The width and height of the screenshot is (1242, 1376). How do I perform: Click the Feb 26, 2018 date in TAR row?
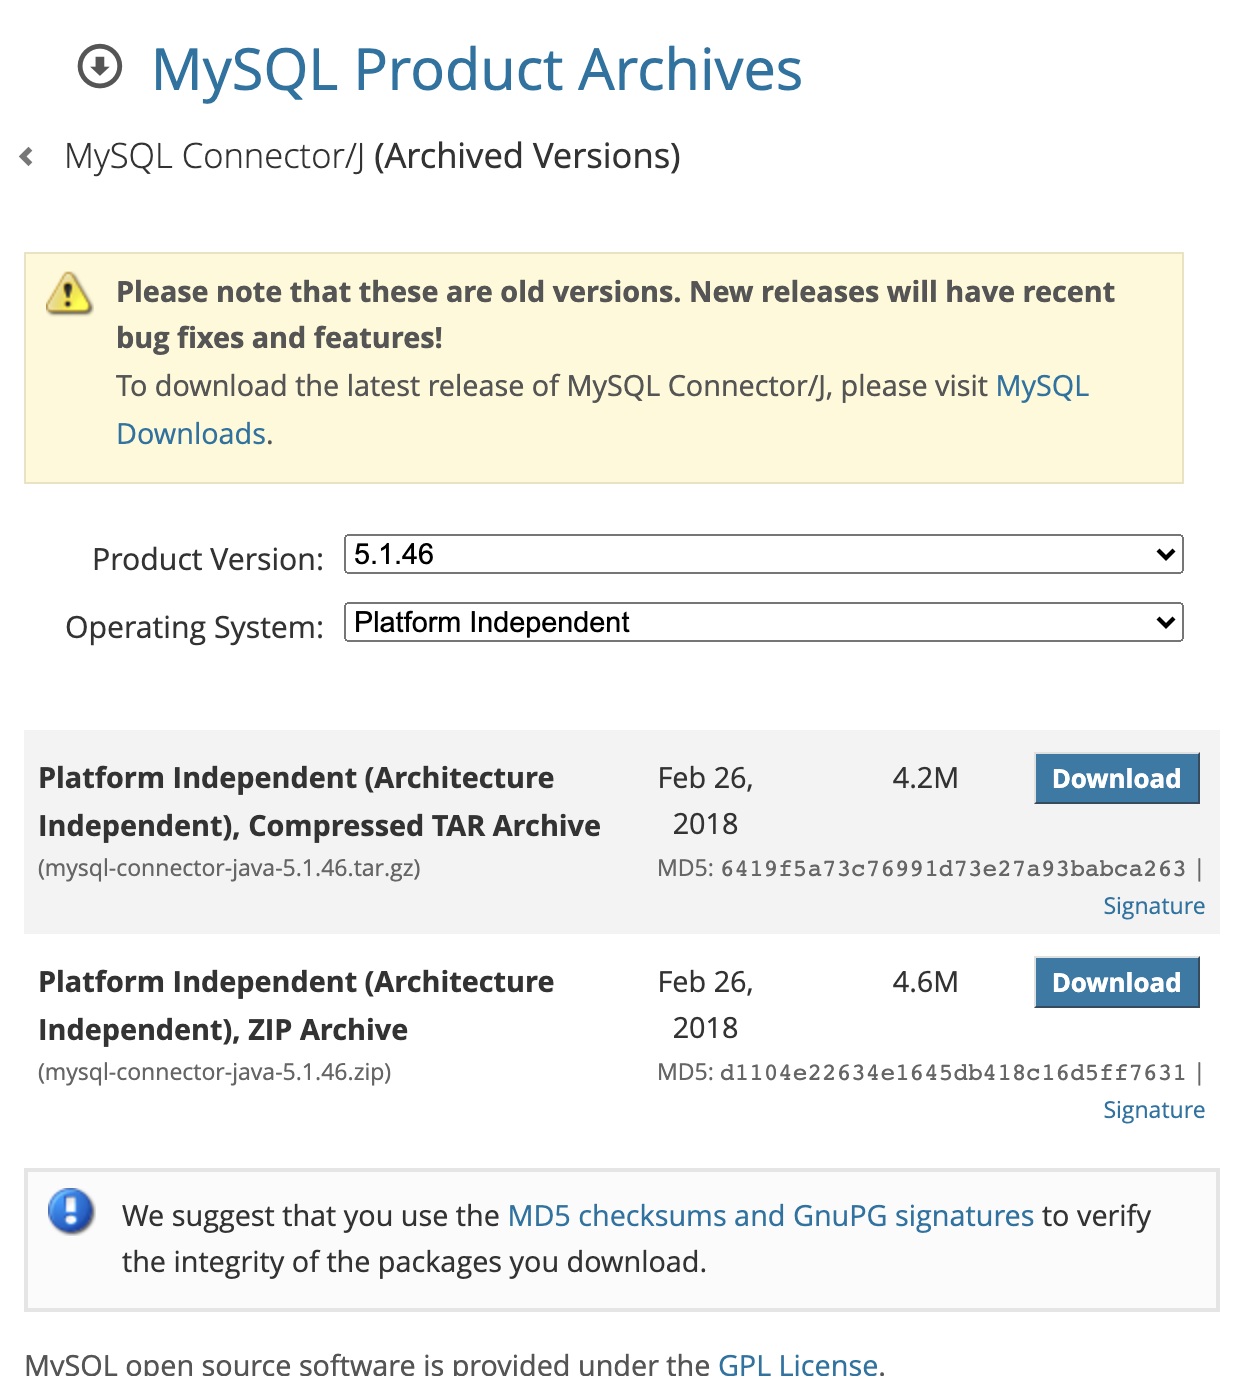pyautogui.click(x=705, y=800)
